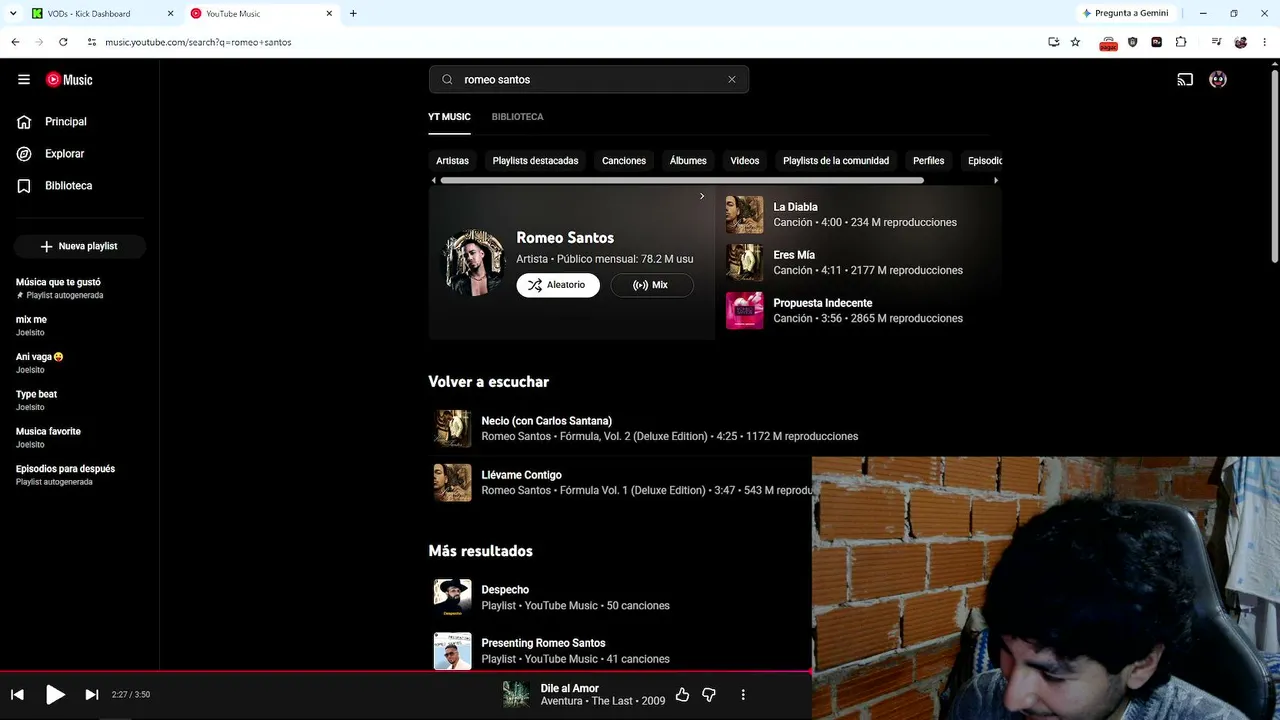Open Dile al Amor album art in player

[x=516, y=695]
